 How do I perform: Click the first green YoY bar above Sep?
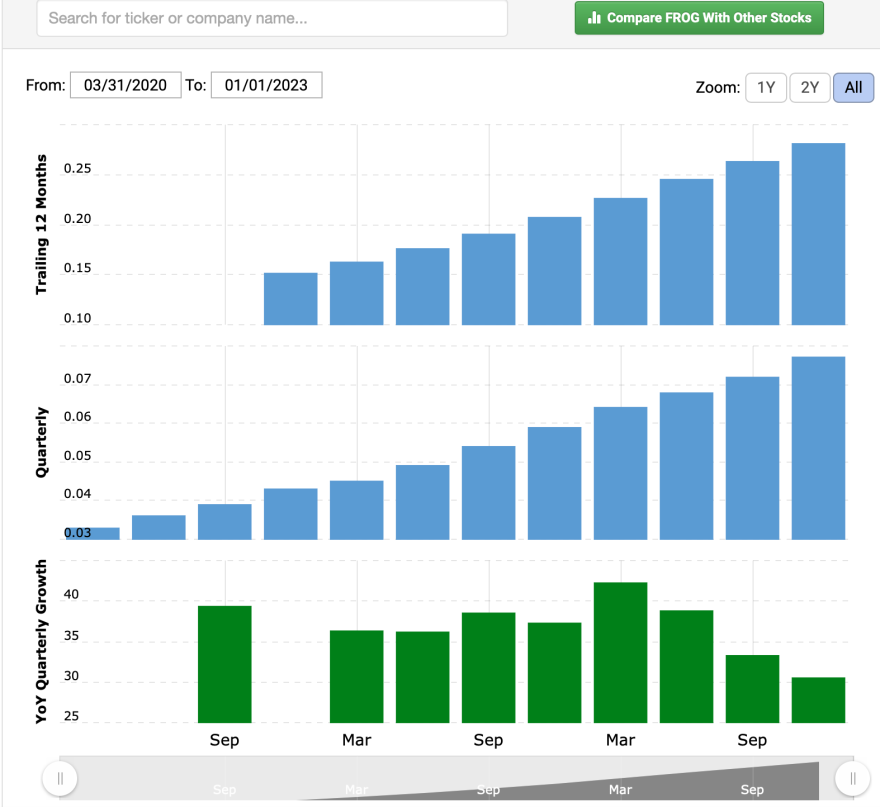(224, 664)
